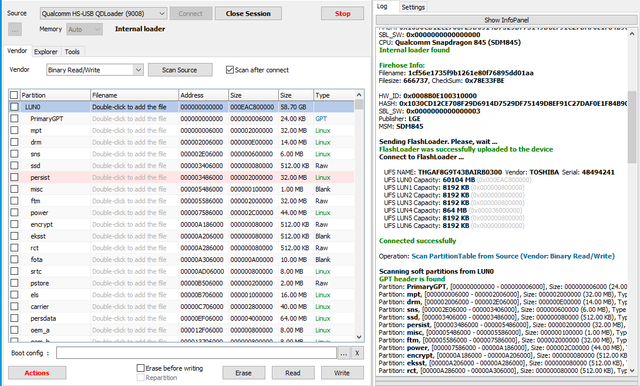The height and width of the screenshot is (386, 640).
Task: Click the ellipsis button under Source
Action: [x=15, y=29]
